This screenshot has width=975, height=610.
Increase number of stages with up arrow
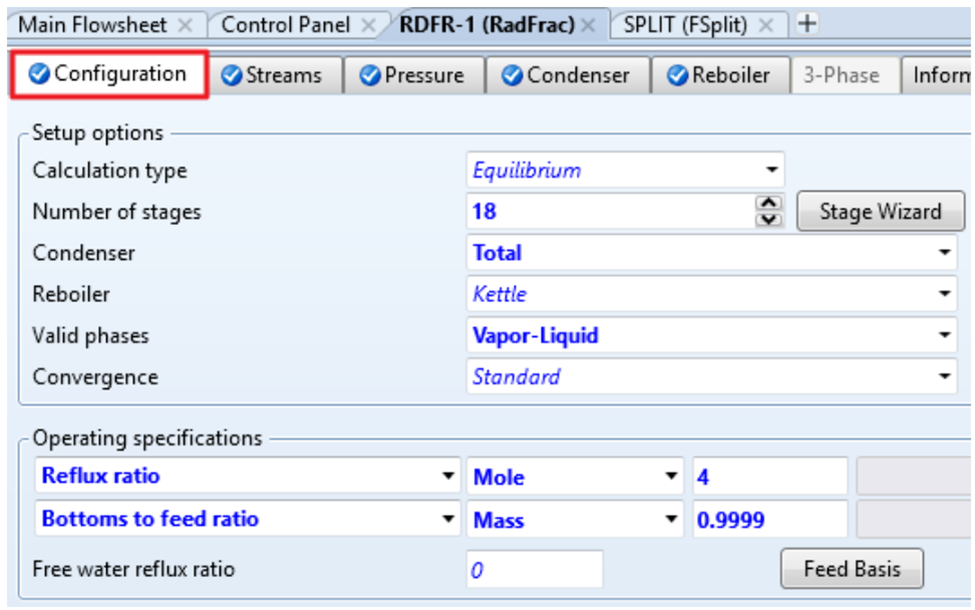[x=769, y=204]
